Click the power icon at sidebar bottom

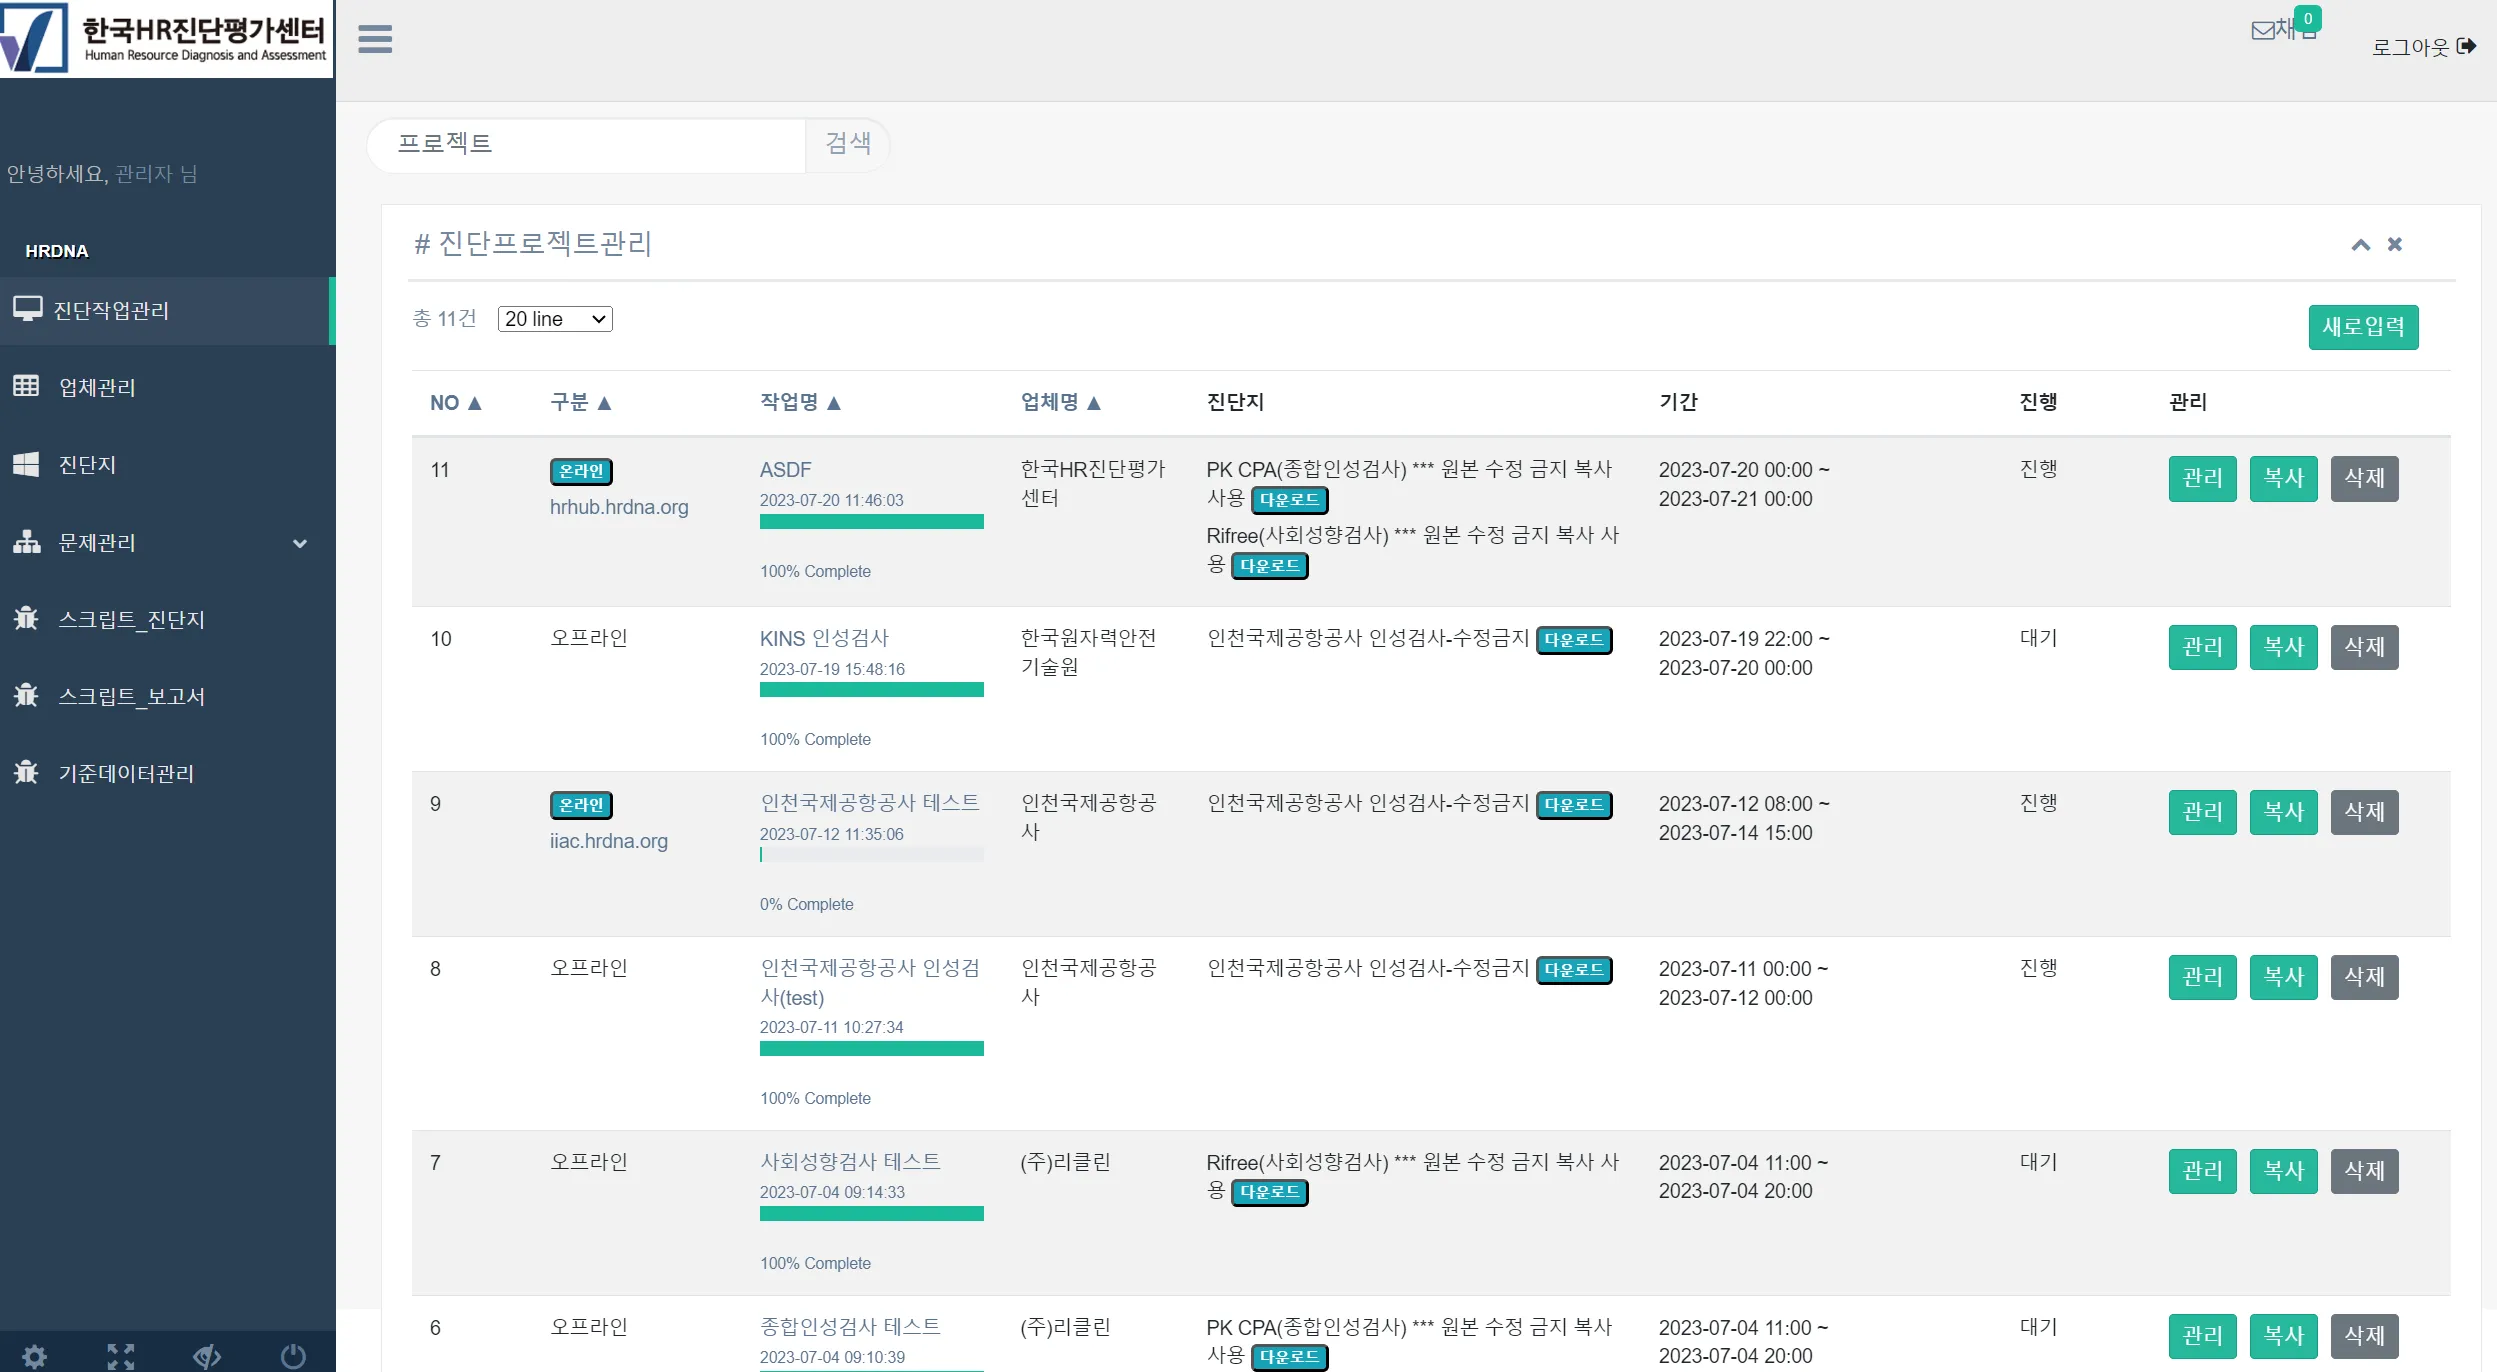291,1356
